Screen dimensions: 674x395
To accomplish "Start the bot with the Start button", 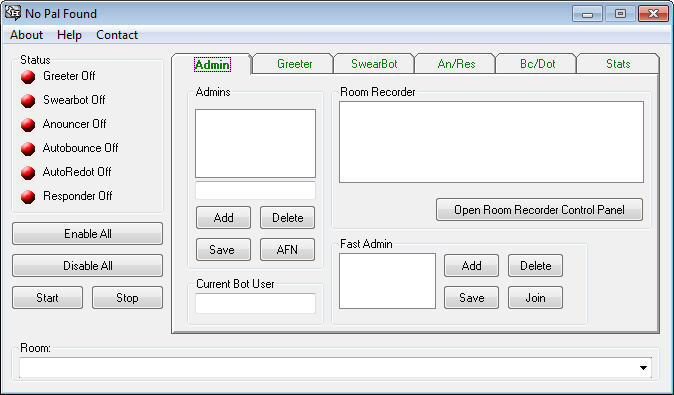I will point(47,298).
